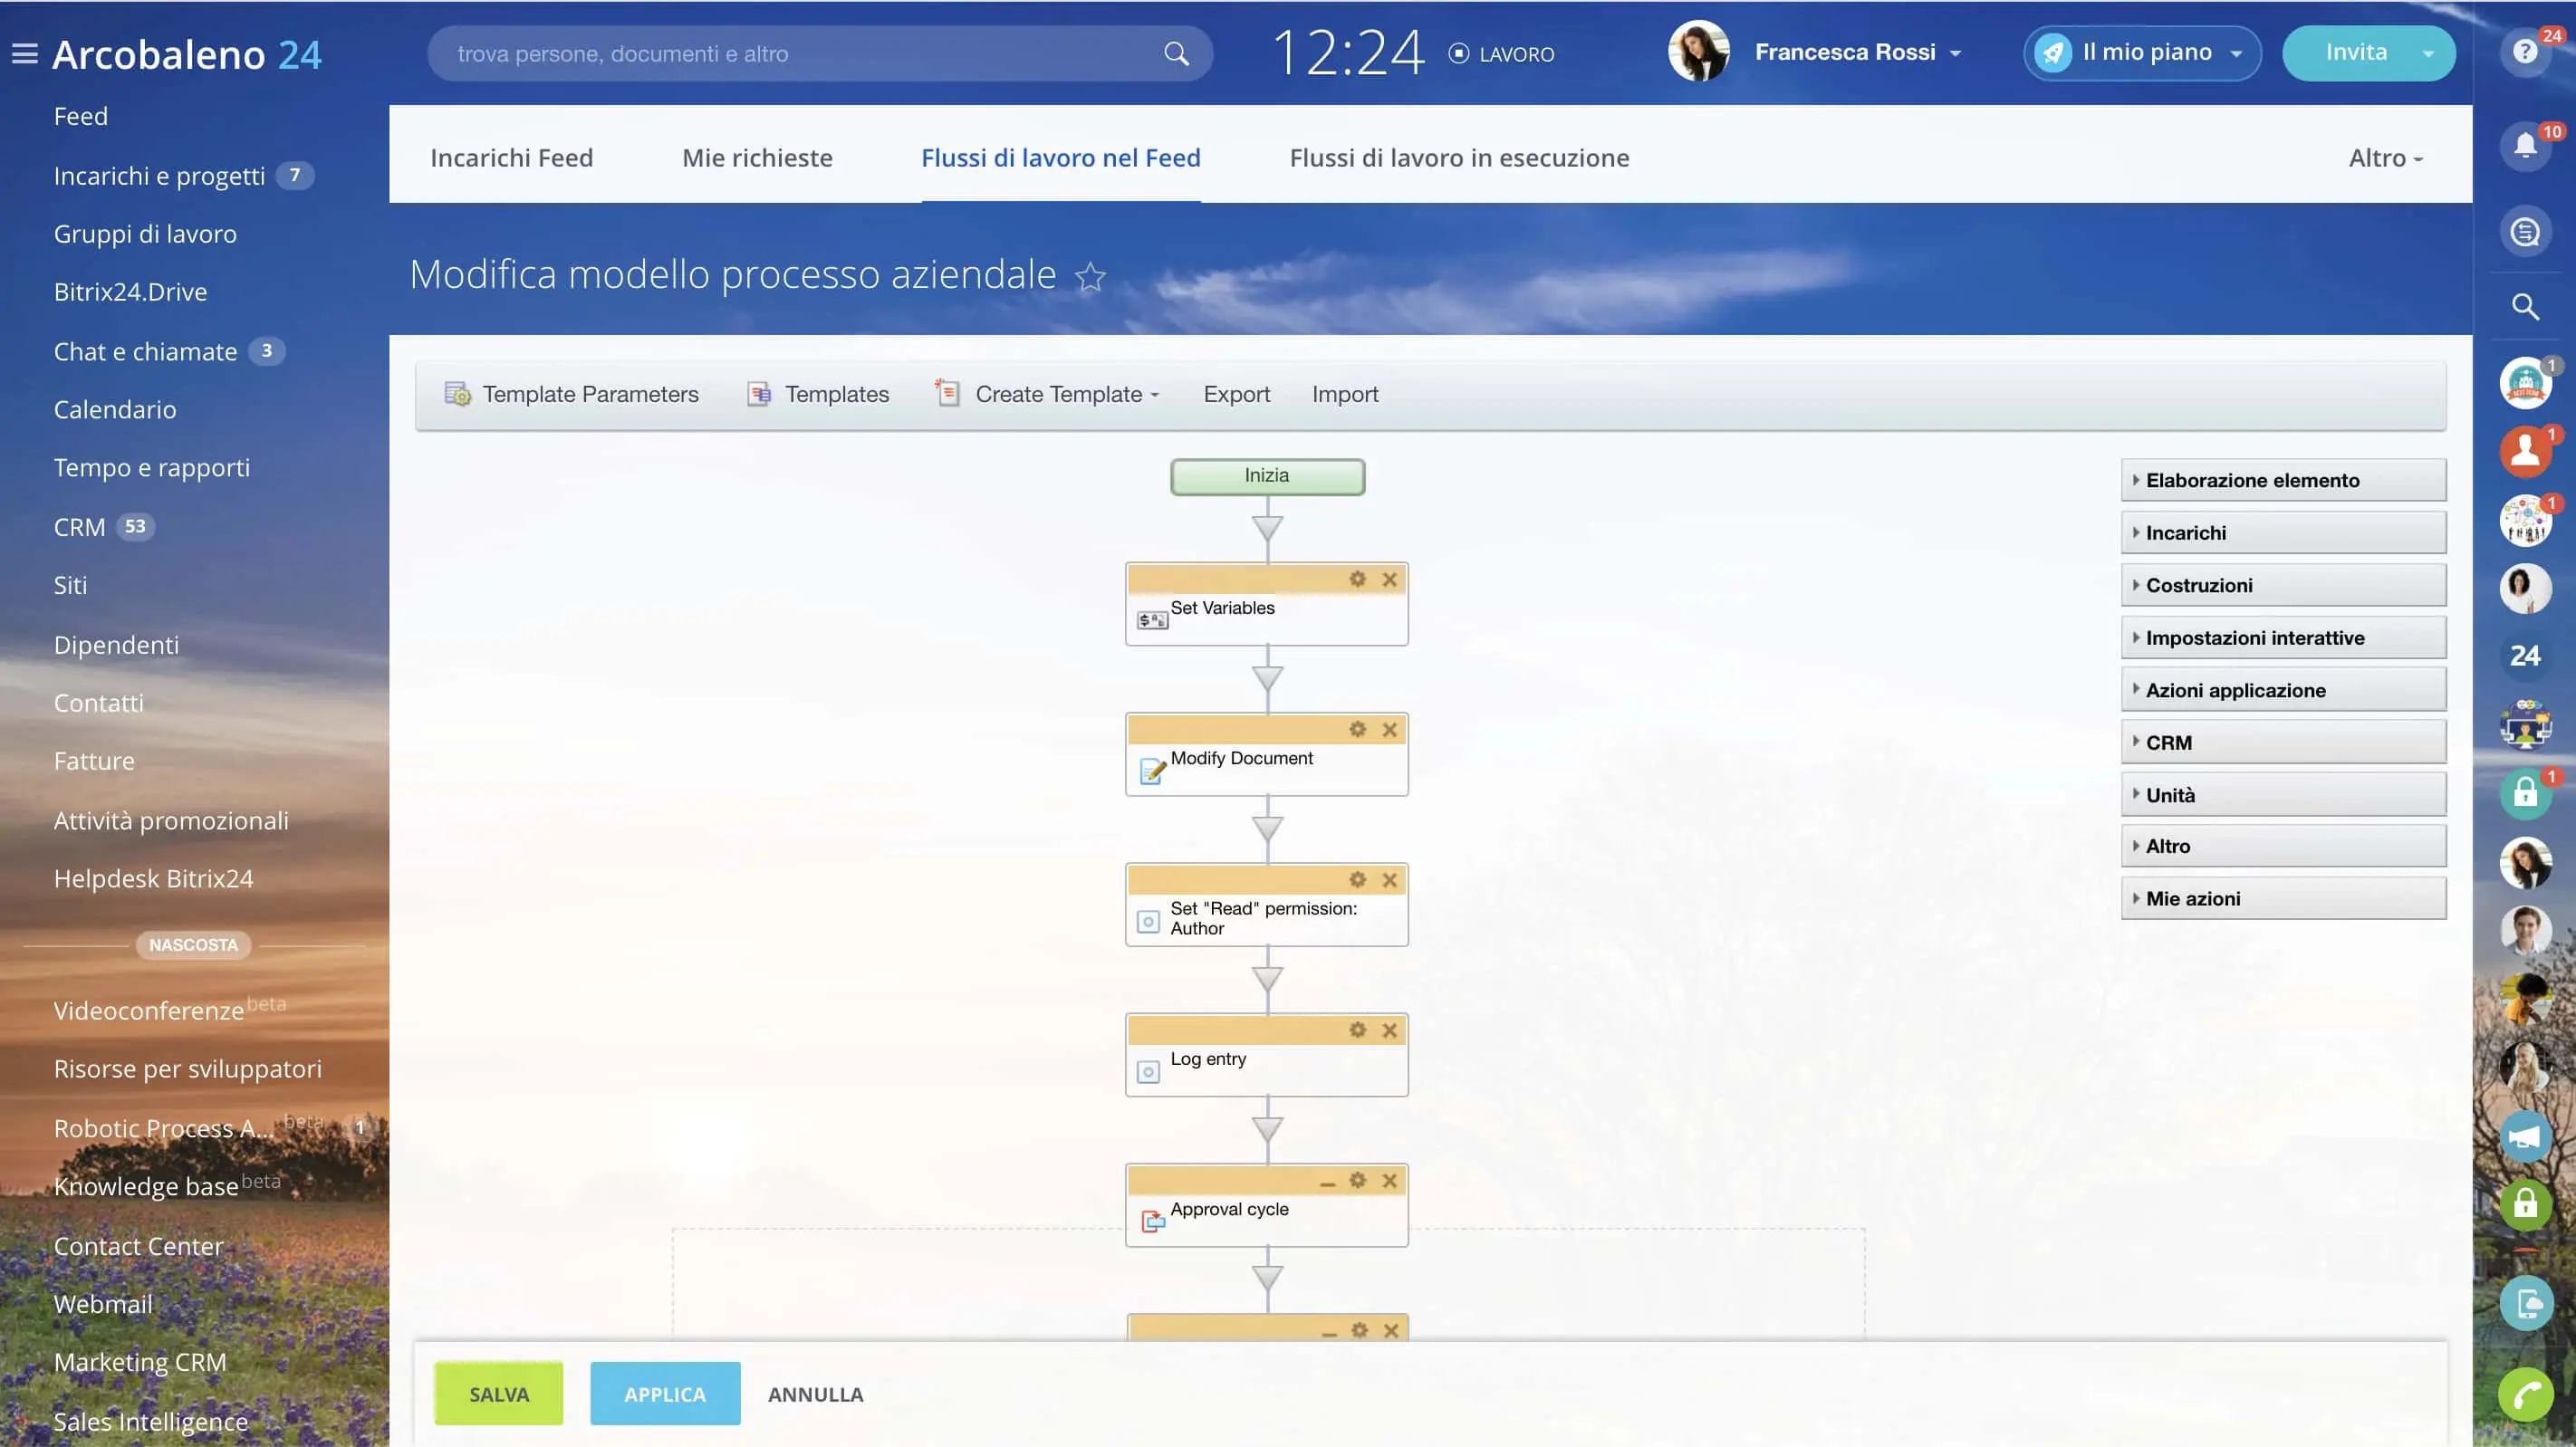Open settings gear on Modify Document block
This screenshot has width=2576, height=1447.
1357,729
